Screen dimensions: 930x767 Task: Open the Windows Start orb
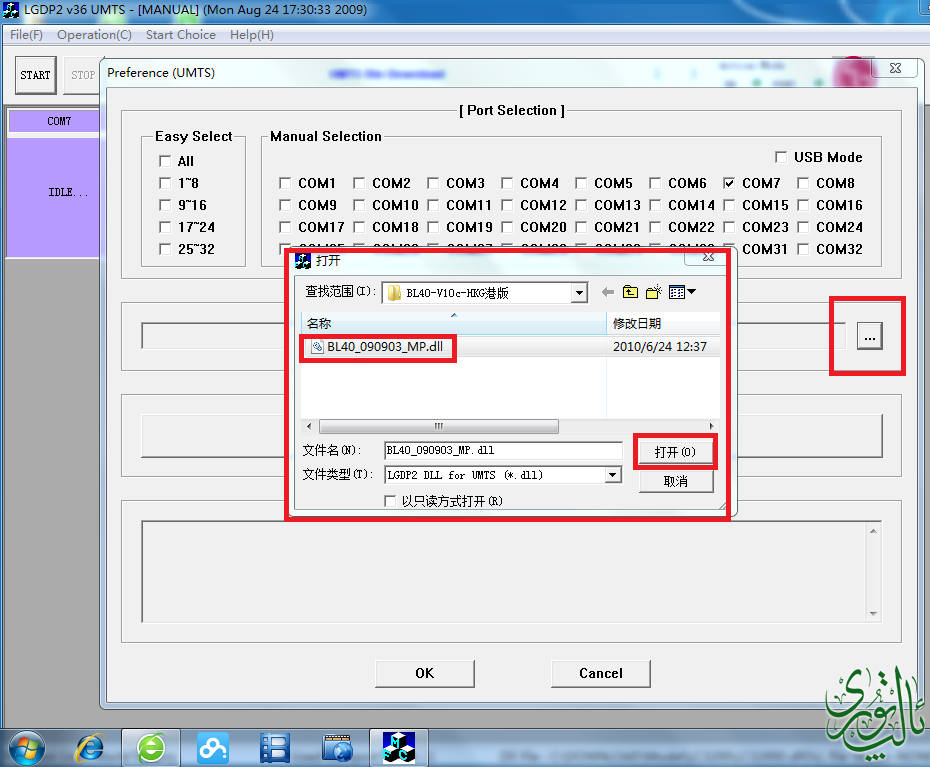click(x=27, y=749)
